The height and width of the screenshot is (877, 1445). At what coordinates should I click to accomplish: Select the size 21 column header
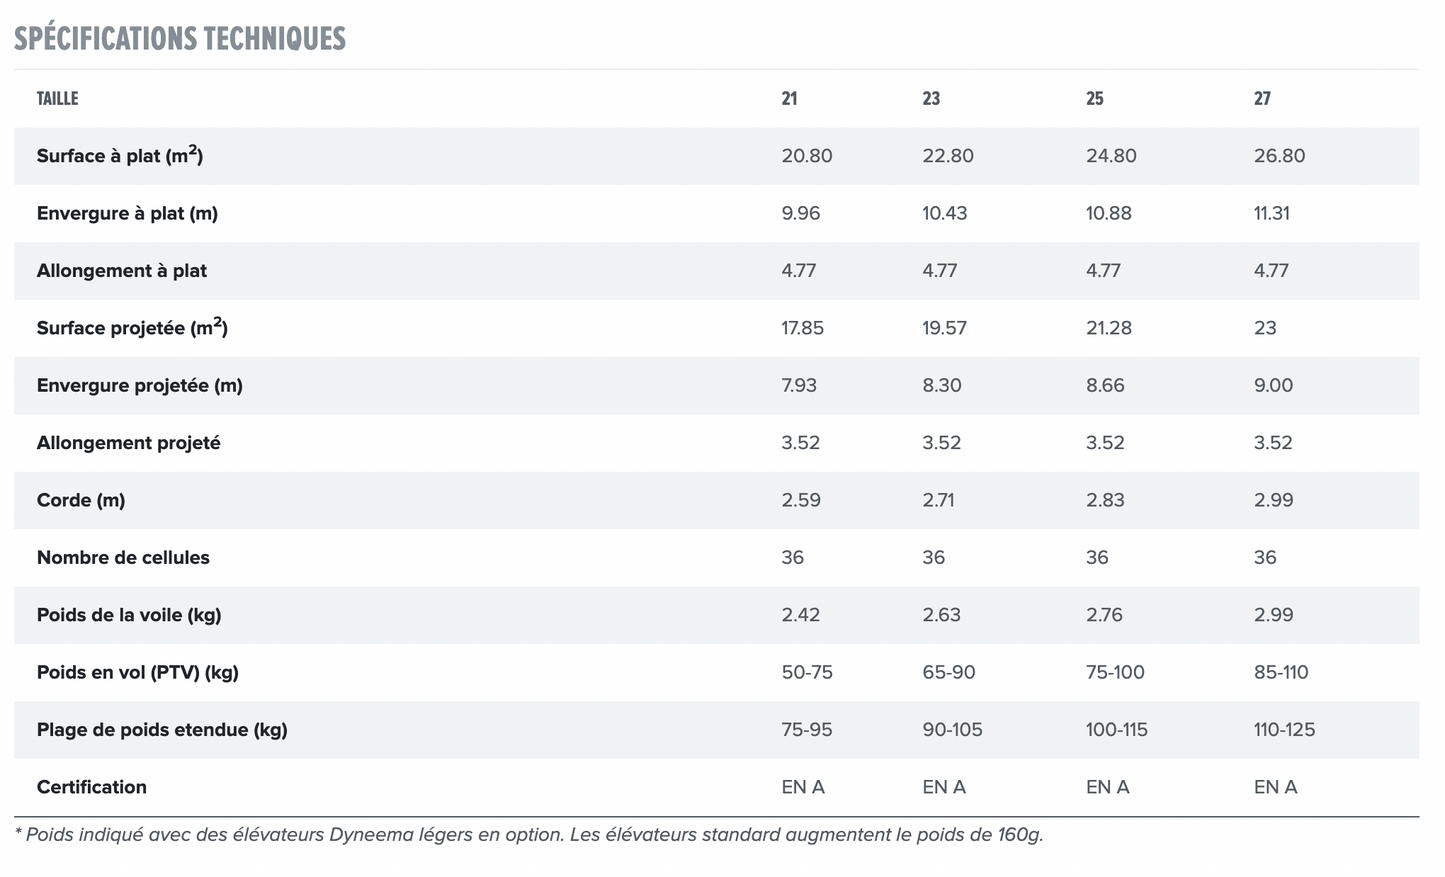click(x=789, y=98)
